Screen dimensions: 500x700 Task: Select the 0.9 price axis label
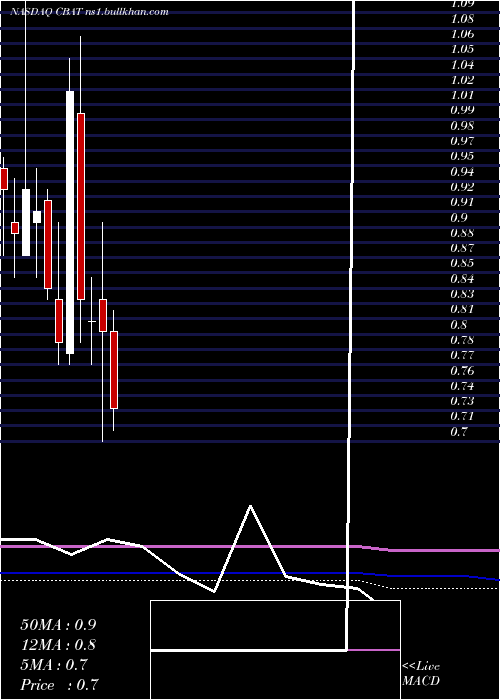click(460, 218)
